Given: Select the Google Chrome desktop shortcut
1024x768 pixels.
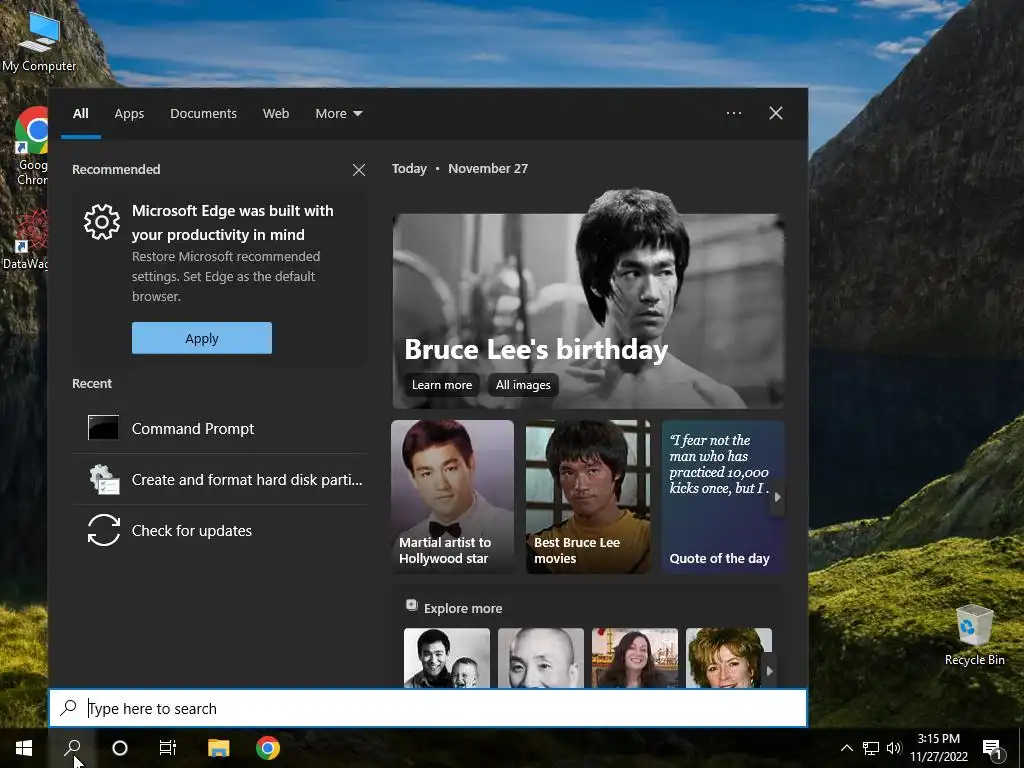Looking at the screenshot, I should 32,146.
